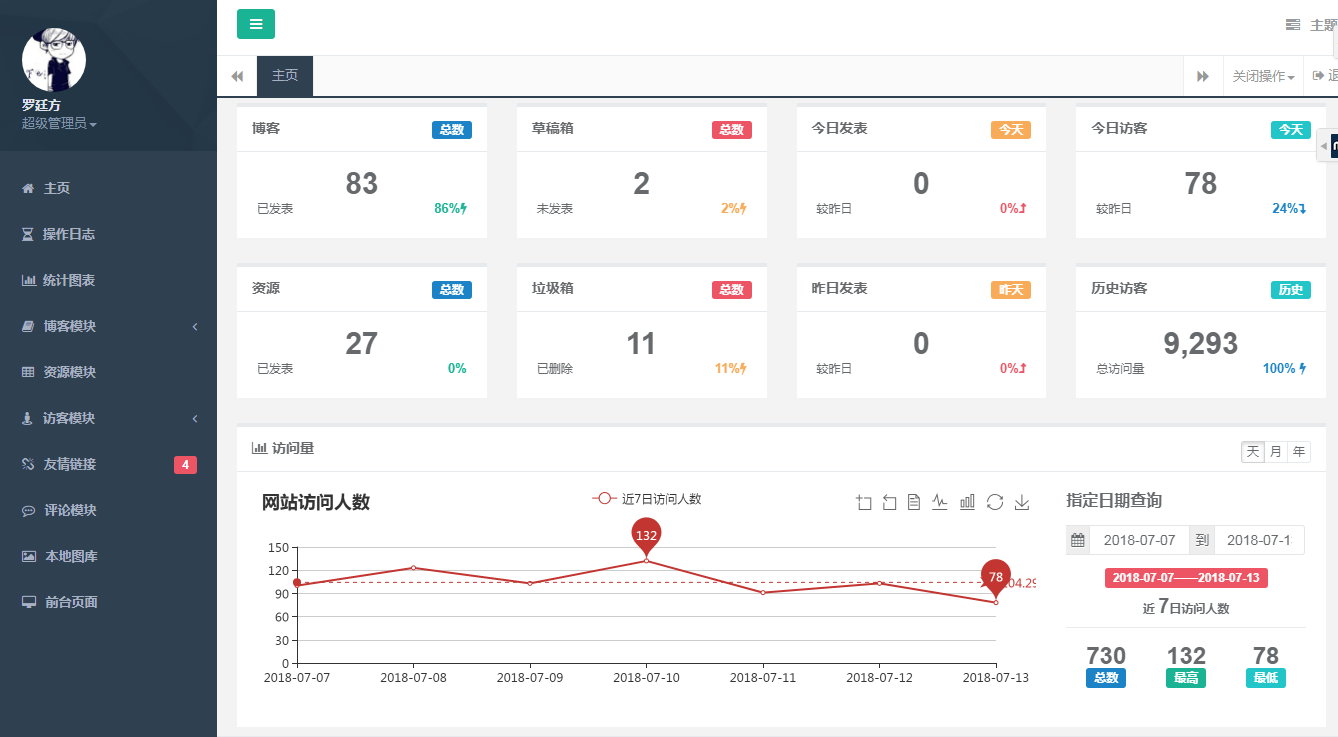Select the 月 period toggle
The width and height of the screenshot is (1338, 737).
[1276, 452]
